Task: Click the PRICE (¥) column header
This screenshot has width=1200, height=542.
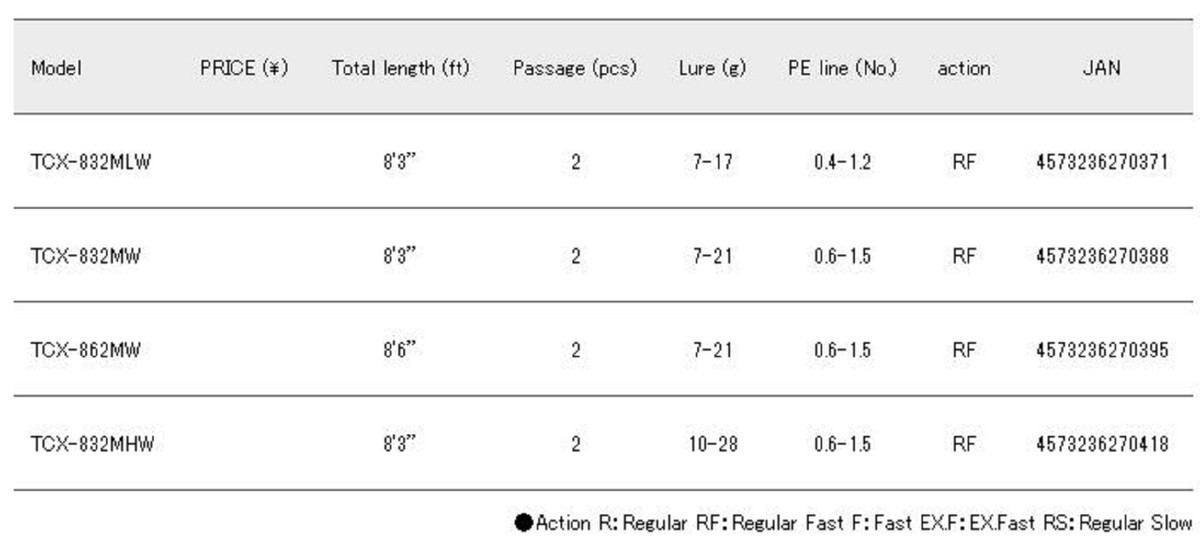Action: (x=244, y=69)
